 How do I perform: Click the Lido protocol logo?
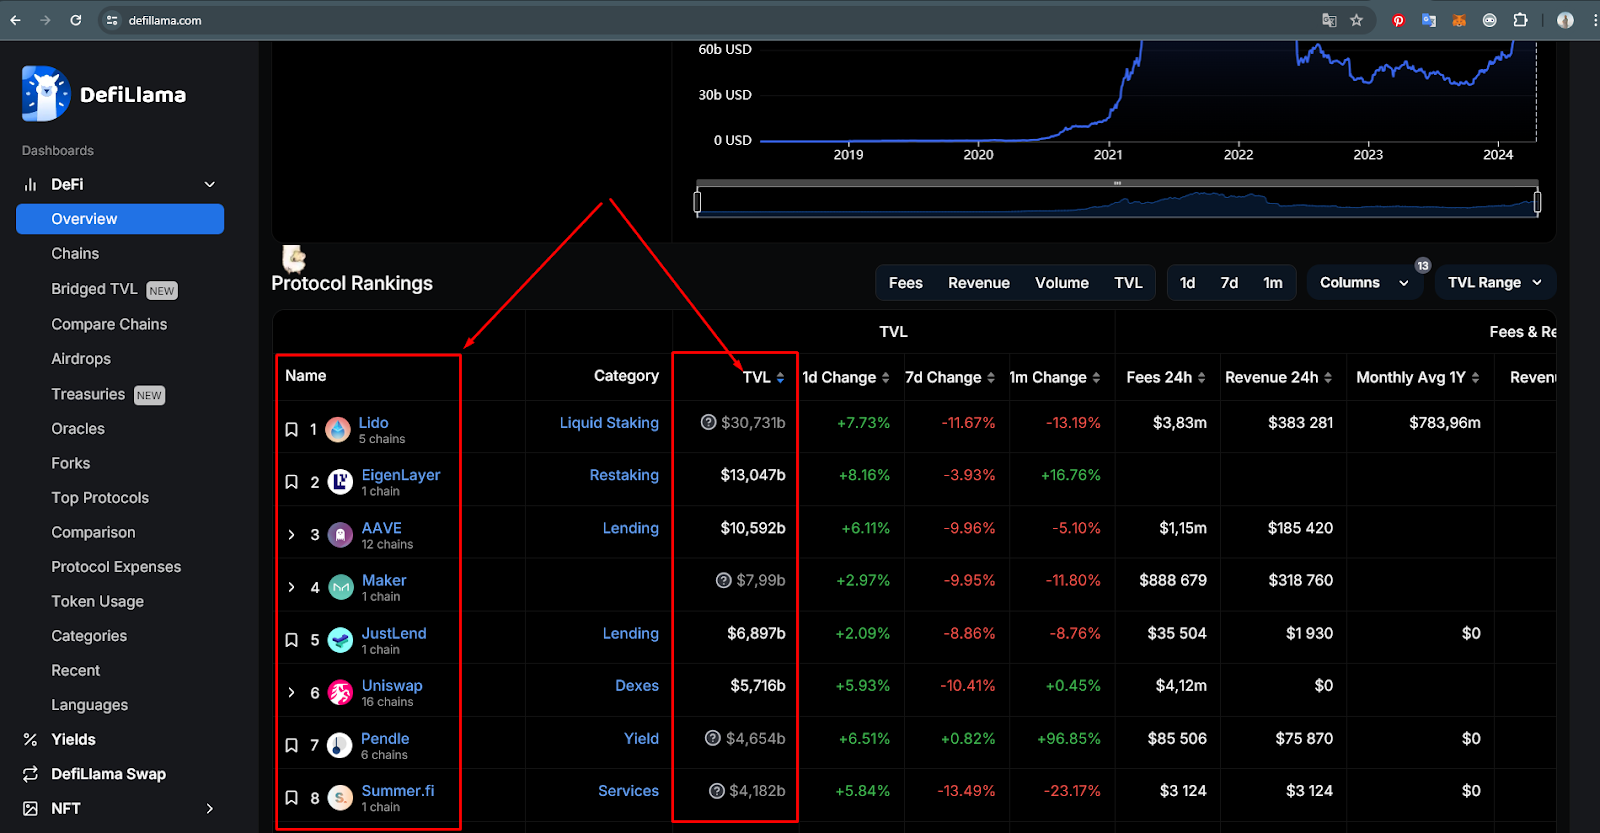(x=338, y=430)
